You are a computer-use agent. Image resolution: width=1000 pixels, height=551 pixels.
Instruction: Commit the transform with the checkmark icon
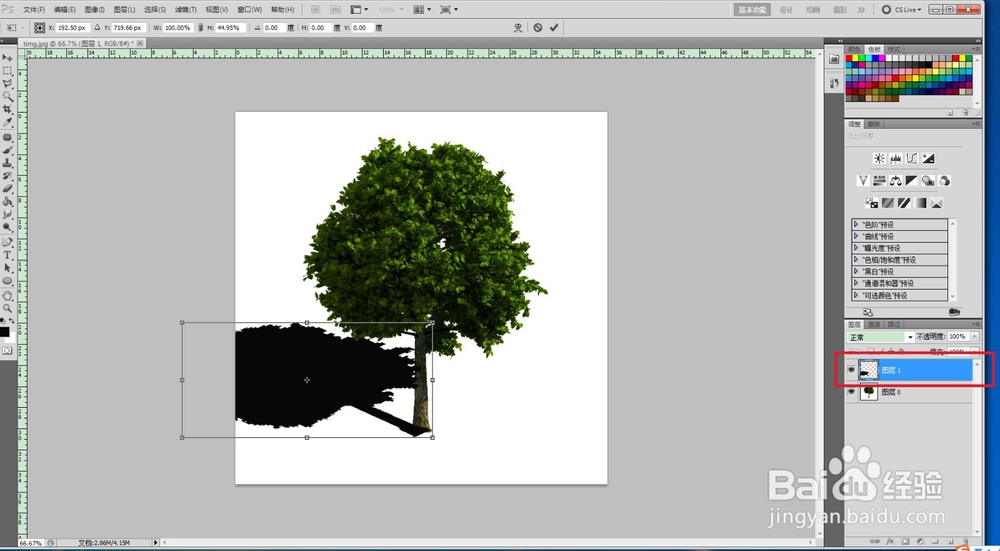554,28
